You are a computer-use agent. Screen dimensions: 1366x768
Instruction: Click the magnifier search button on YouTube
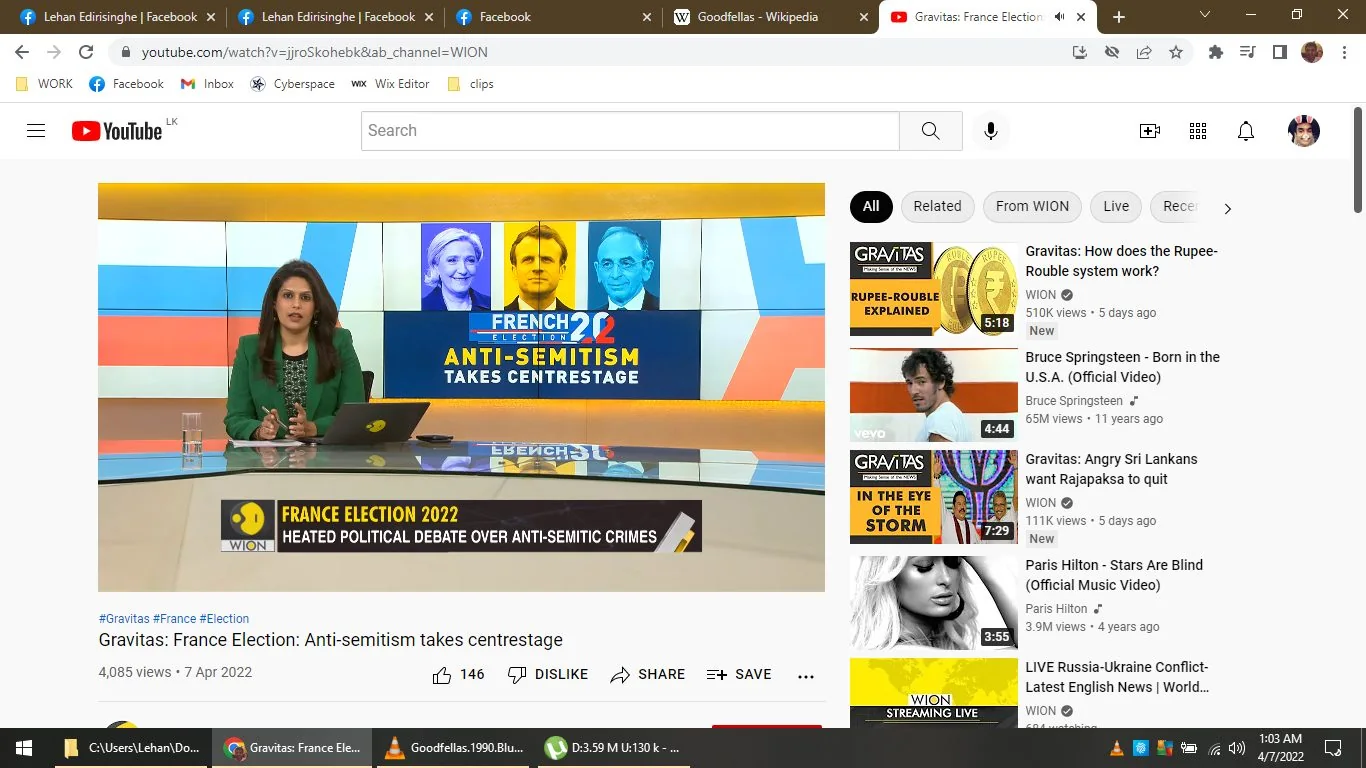(931, 131)
